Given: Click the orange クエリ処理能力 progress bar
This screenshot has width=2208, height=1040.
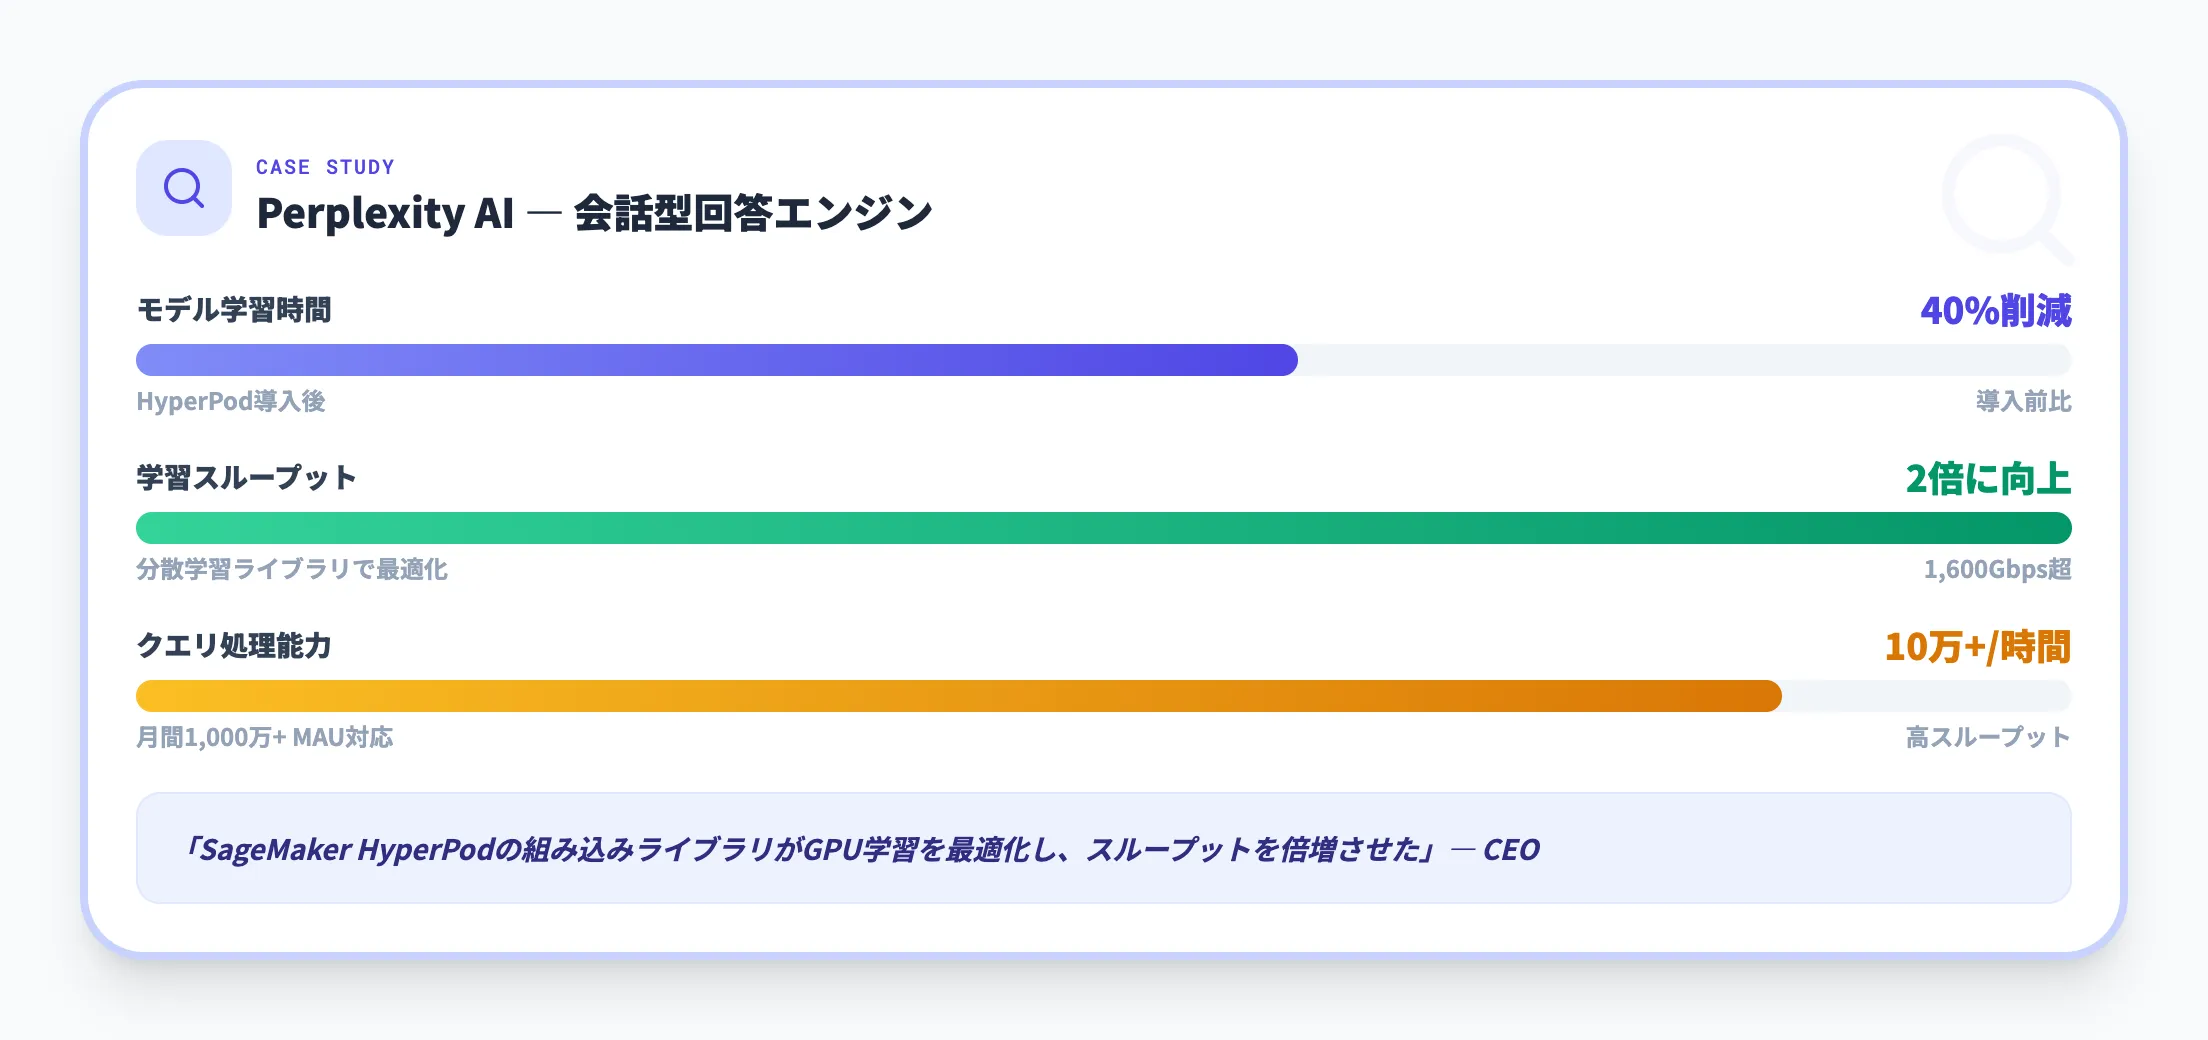Looking at the screenshot, I should click(x=958, y=696).
